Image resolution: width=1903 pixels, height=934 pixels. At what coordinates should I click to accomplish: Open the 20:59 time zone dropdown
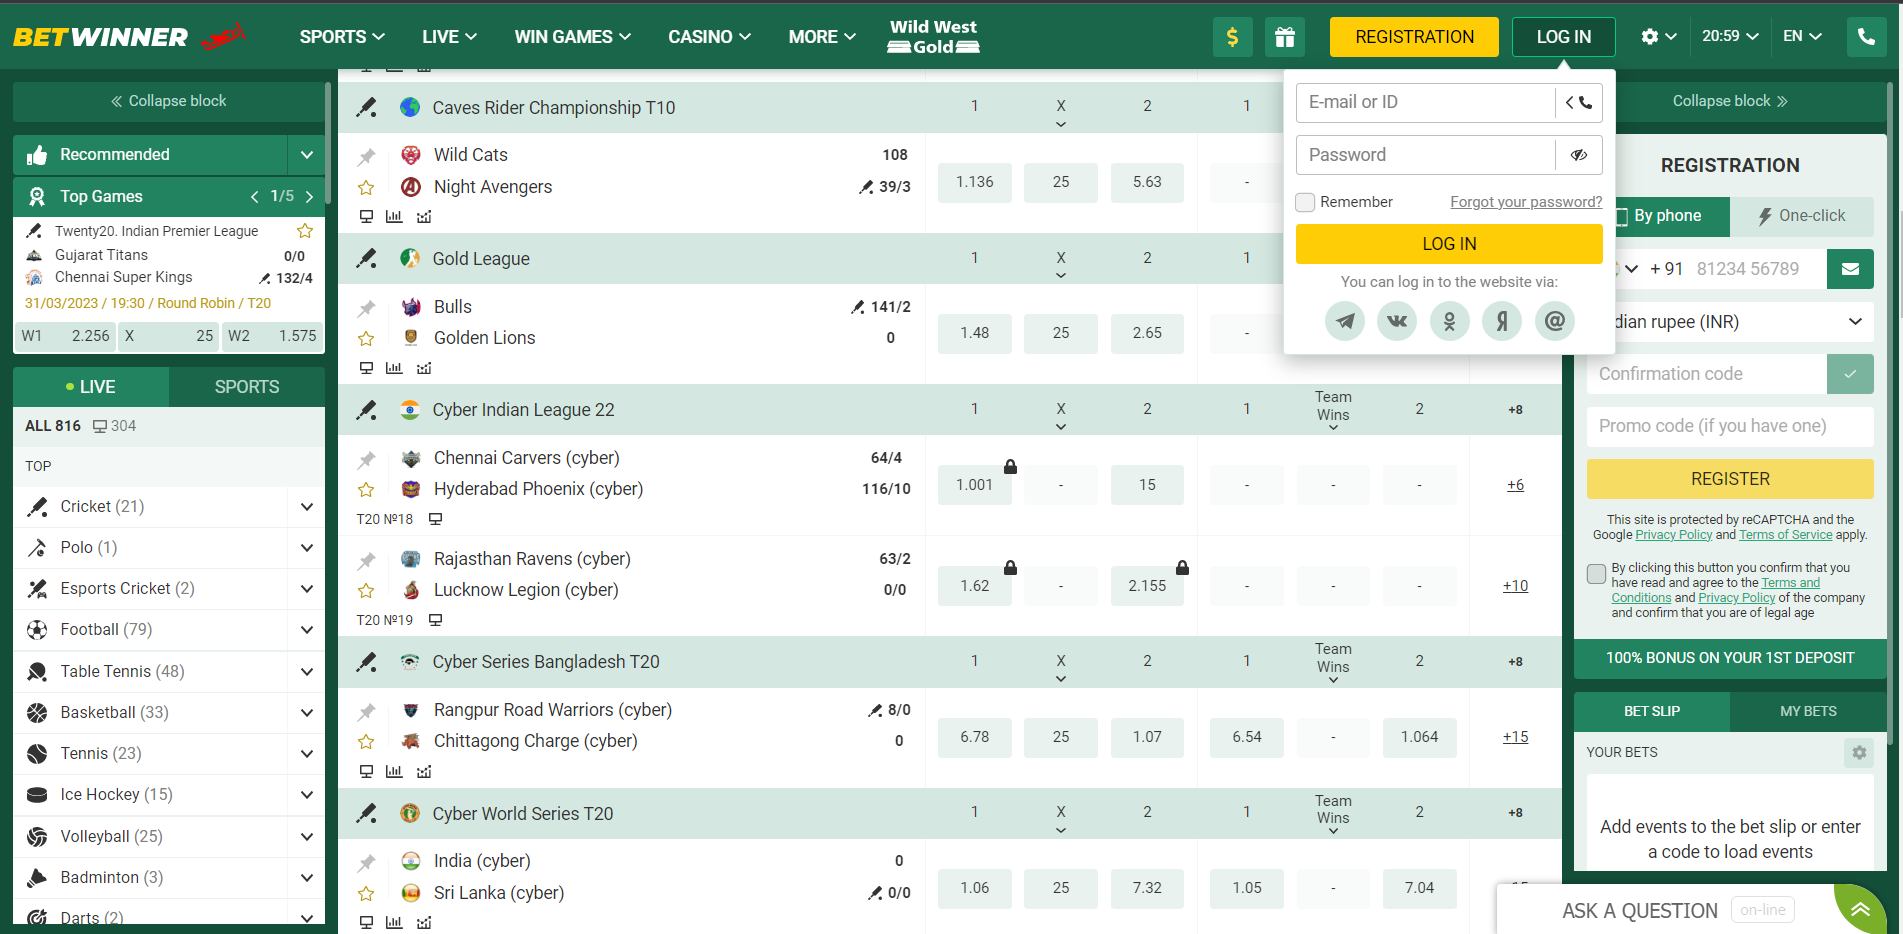pos(1730,36)
